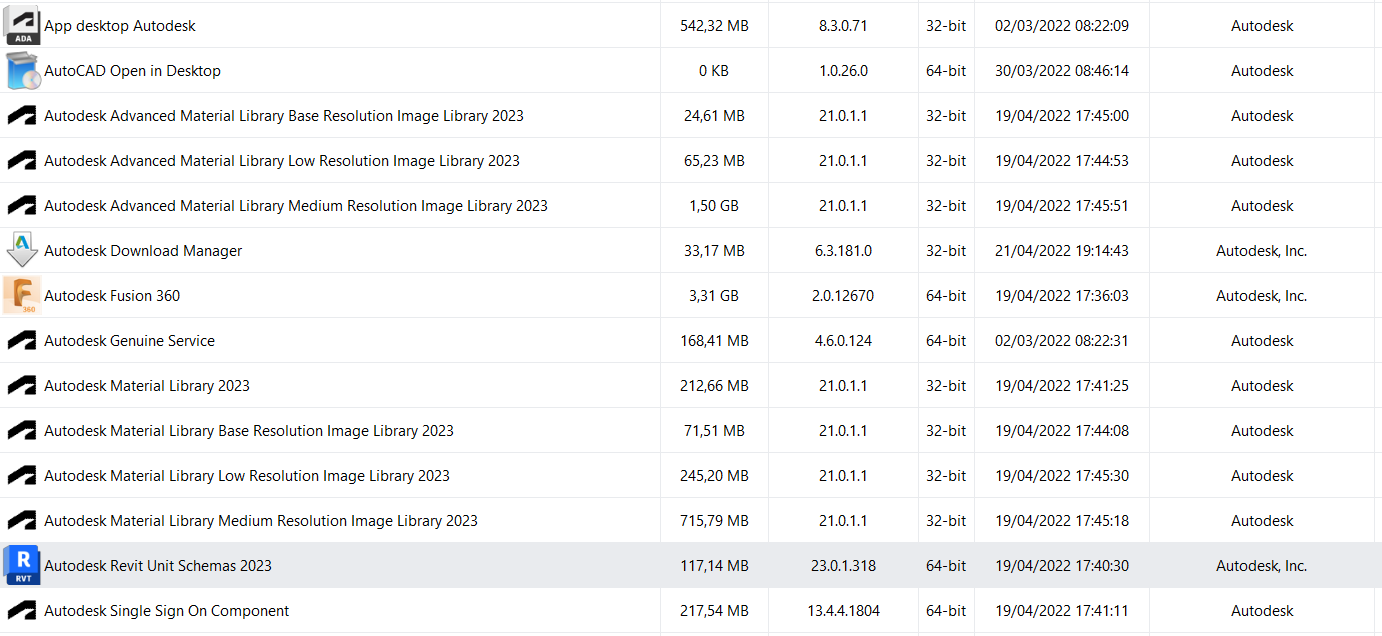Viewport: 1382px width, 636px height.
Task: Click date 19/04/2022 17:36:03
Action: [1062, 296]
